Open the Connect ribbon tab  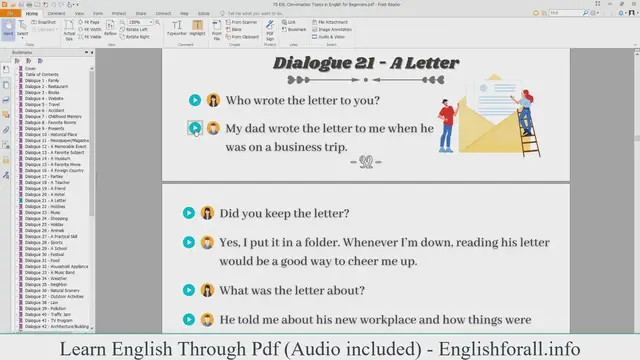tap(163, 13)
